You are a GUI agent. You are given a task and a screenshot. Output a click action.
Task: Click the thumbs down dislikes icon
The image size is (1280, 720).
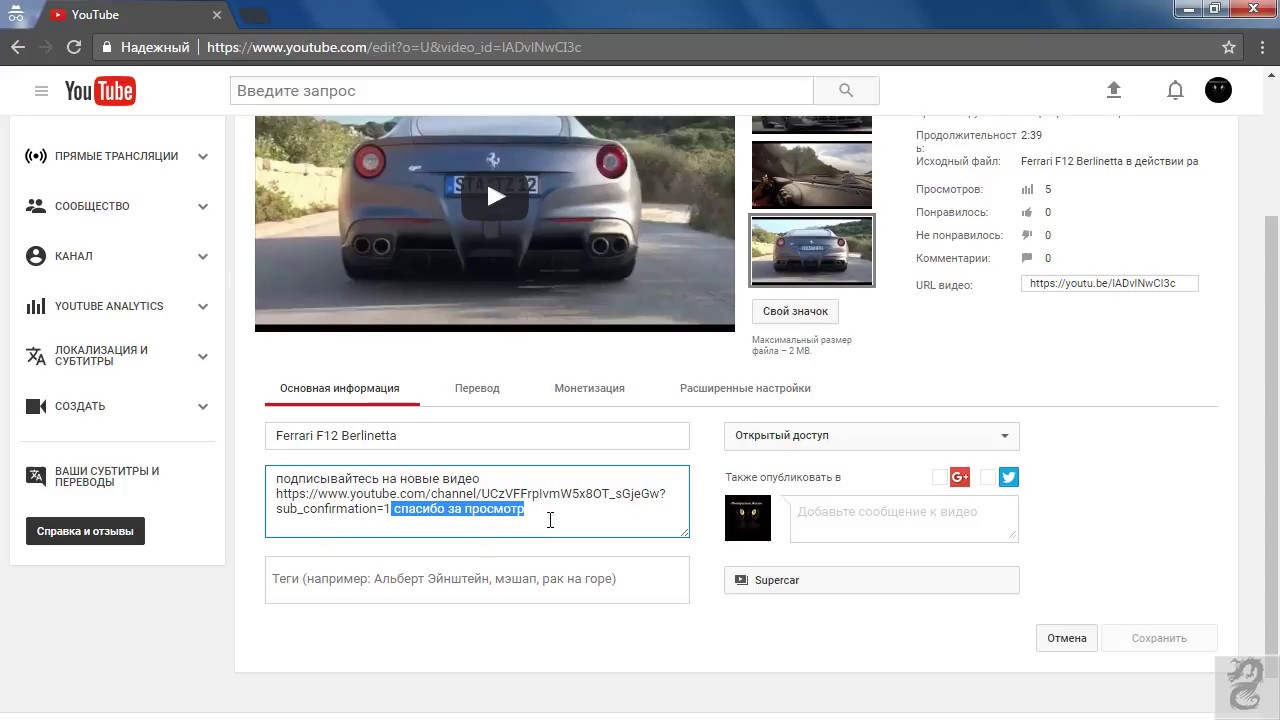click(x=1027, y=235)
